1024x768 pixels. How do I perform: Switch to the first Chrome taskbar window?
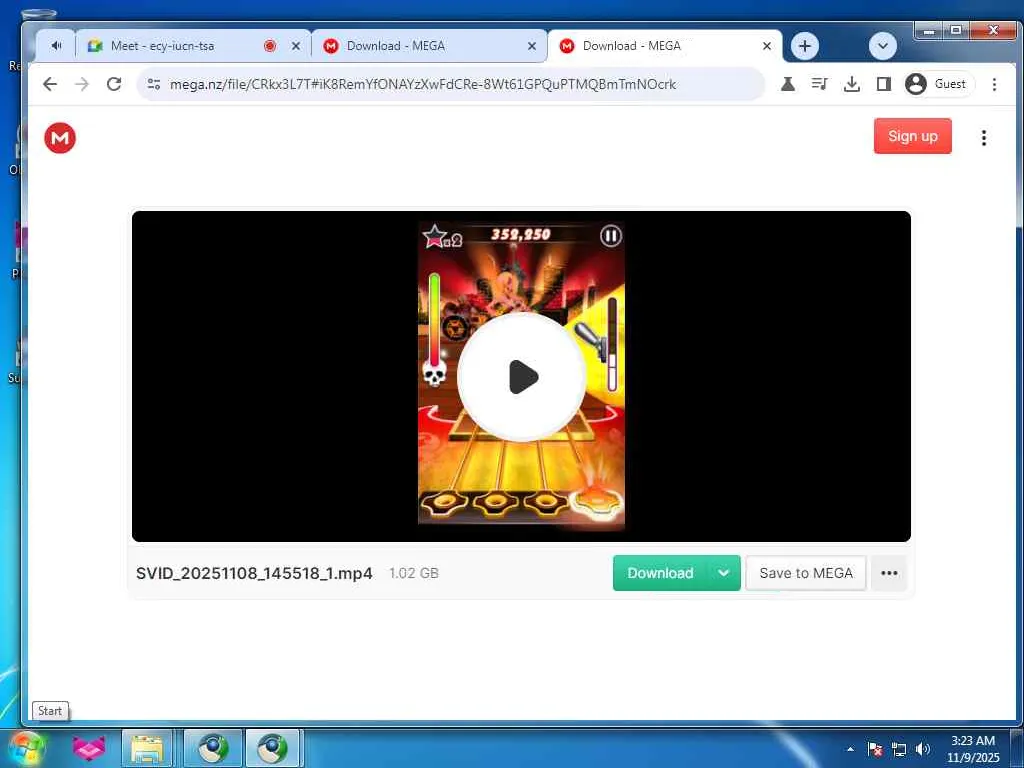(x=213, y=748)
